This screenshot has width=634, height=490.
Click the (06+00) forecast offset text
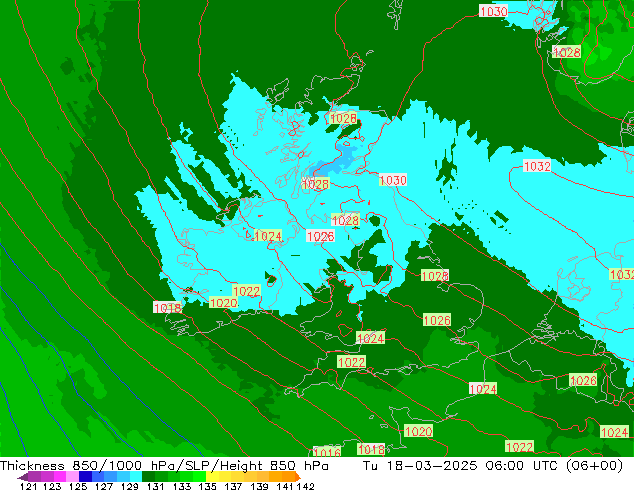coord(594,466)
